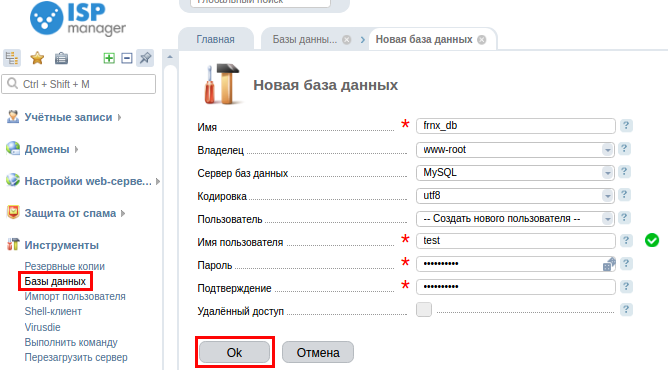The image size is (668, 370).
Task: Click the global search field at top
Action: pyautogui.click(x=260, y=2)
